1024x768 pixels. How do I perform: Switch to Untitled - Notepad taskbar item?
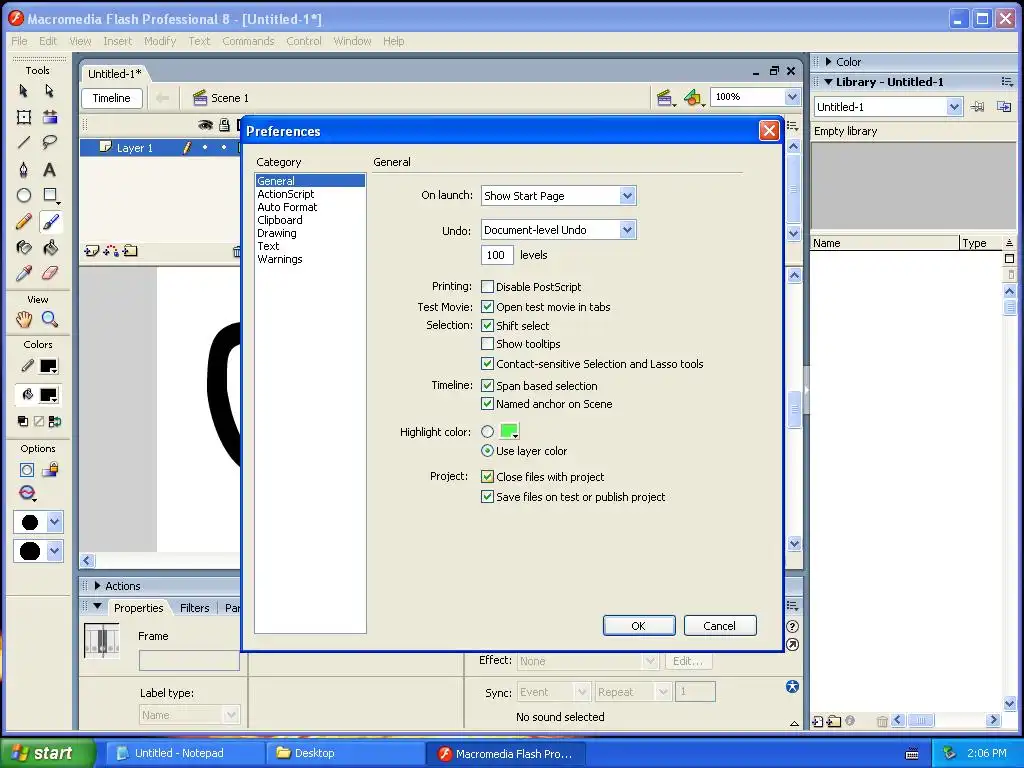coord(185,753)
